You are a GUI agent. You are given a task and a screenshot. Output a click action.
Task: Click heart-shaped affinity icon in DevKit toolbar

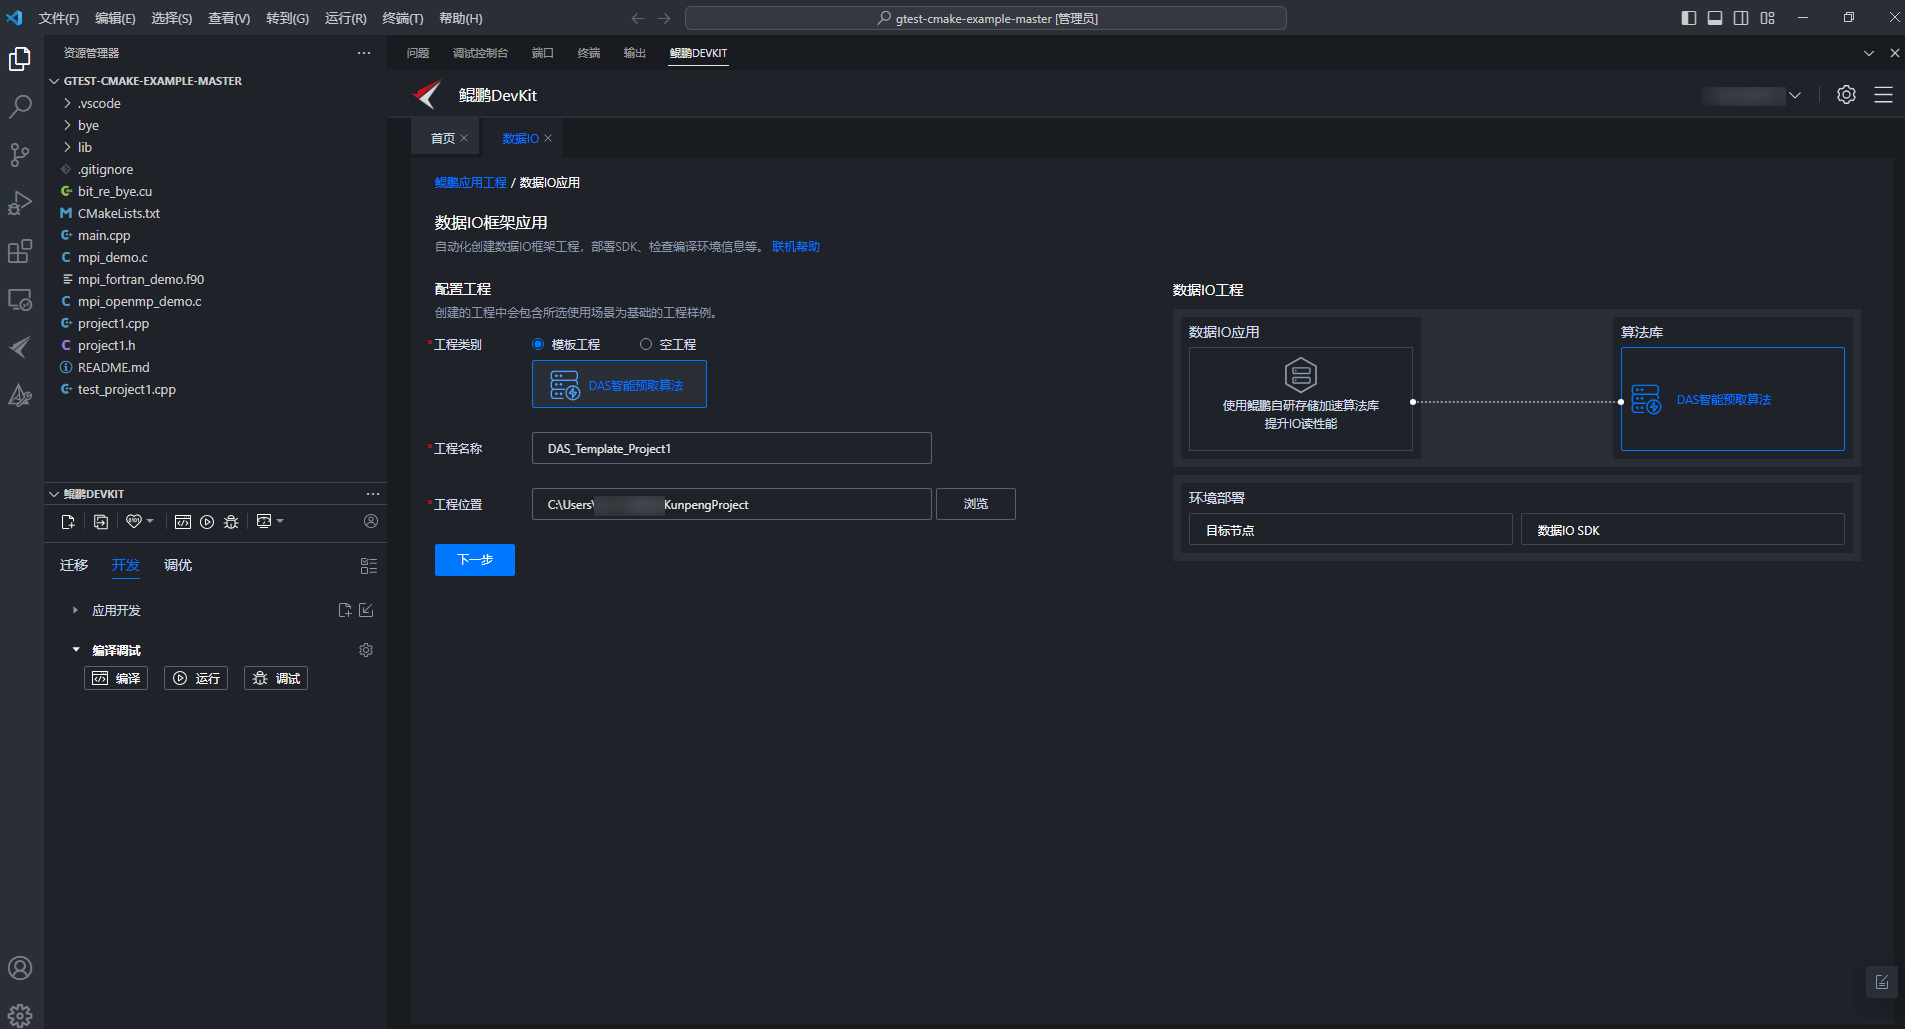pos(134,521)
